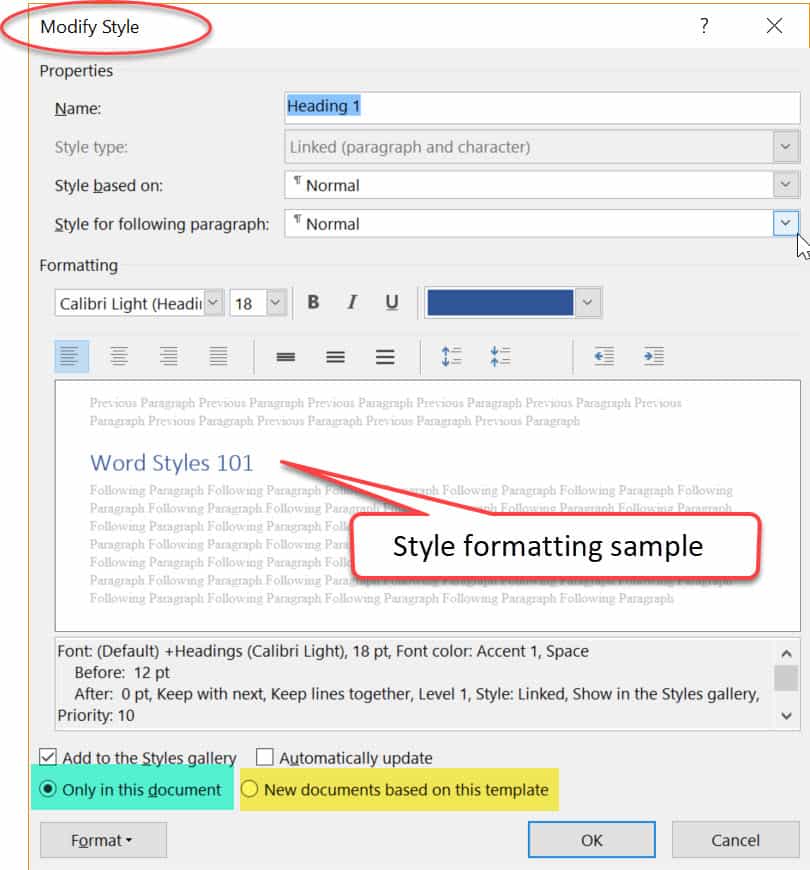Click the Priority: 10 description text
This screenshot has width=810, height=870.
point(96,715)
